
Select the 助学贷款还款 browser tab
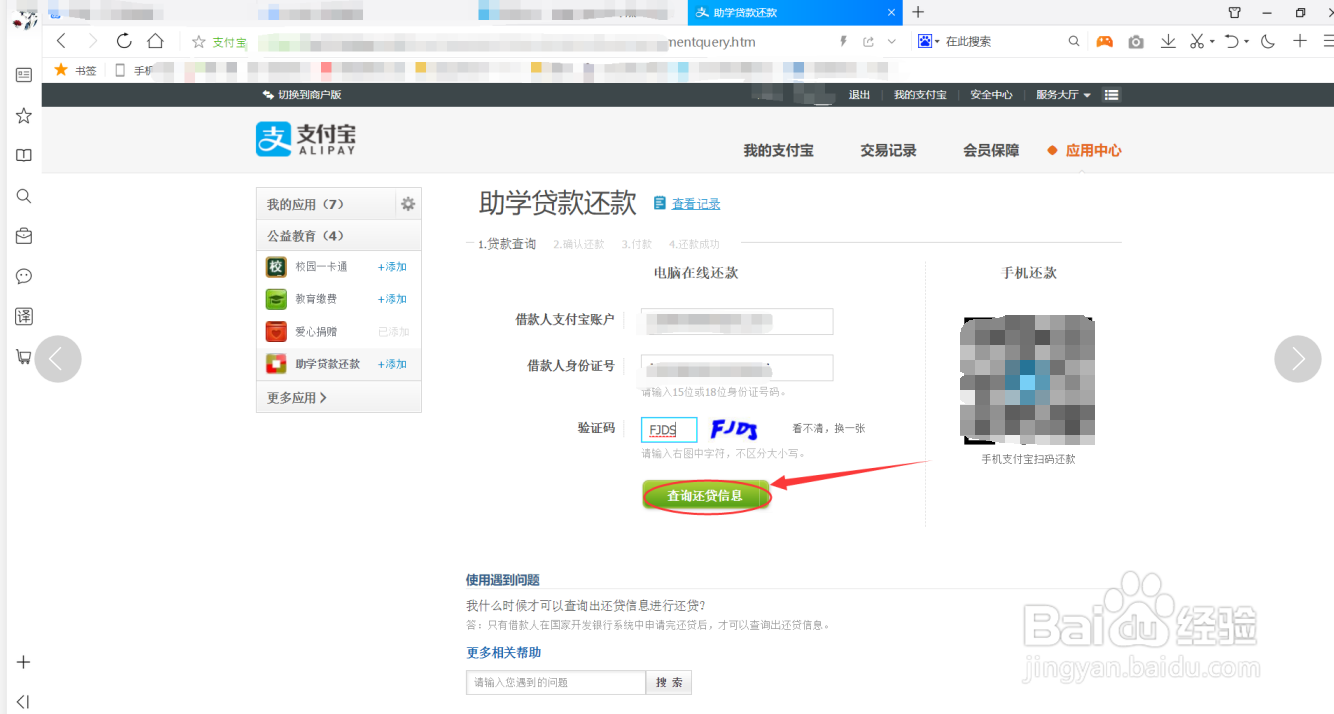tap(794, 13)
